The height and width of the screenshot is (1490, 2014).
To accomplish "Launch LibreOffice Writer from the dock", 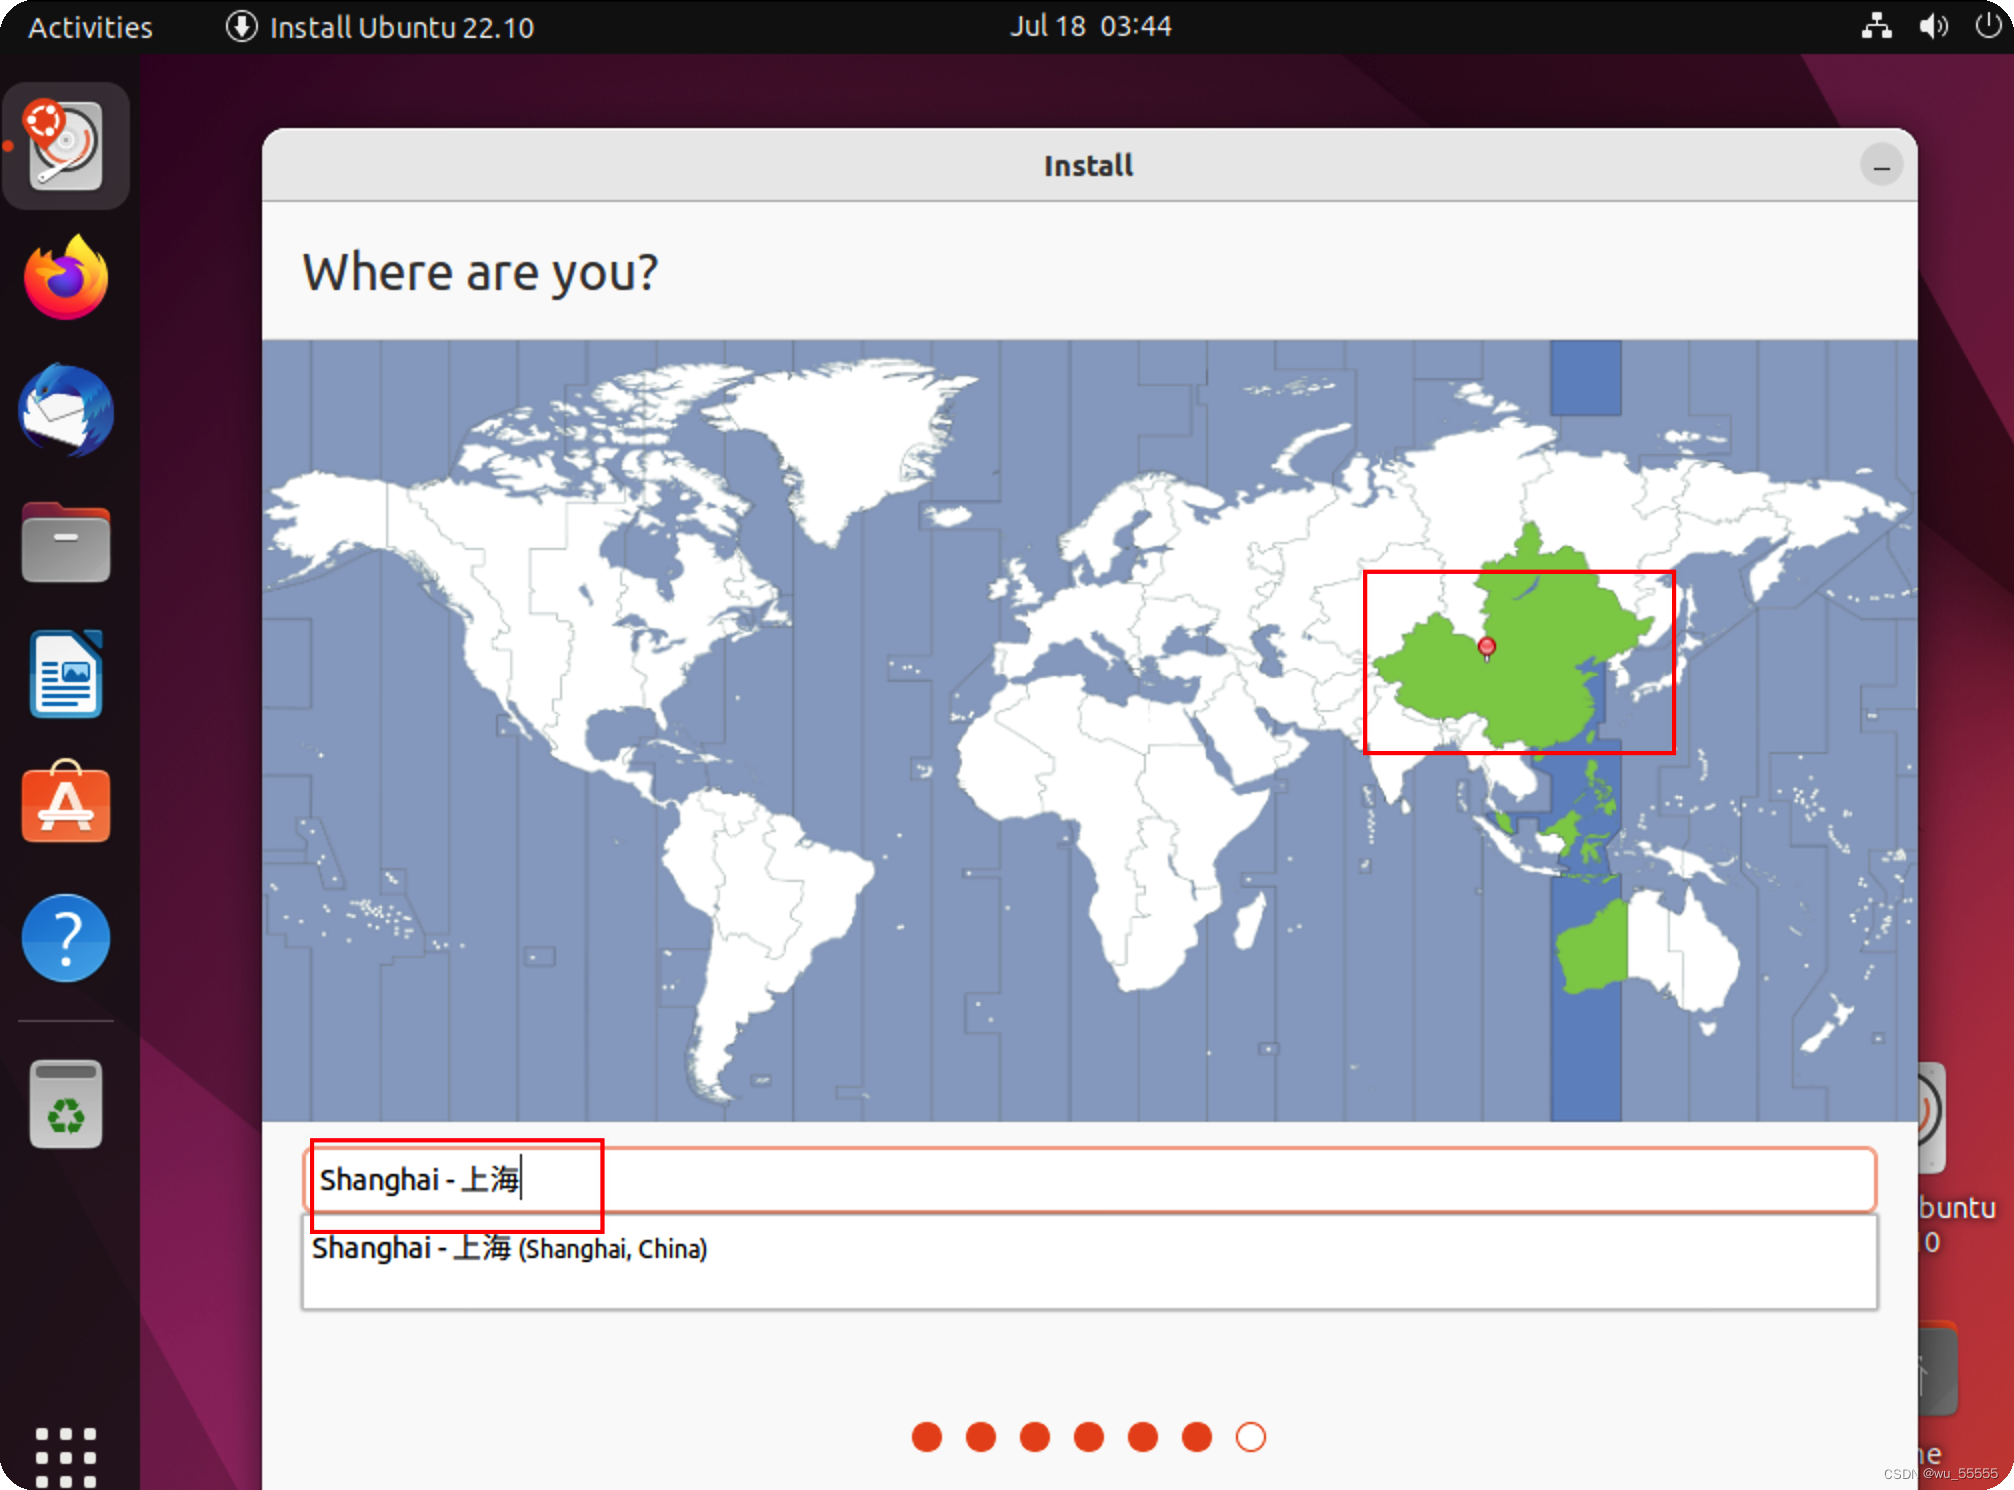I will 66,674.
